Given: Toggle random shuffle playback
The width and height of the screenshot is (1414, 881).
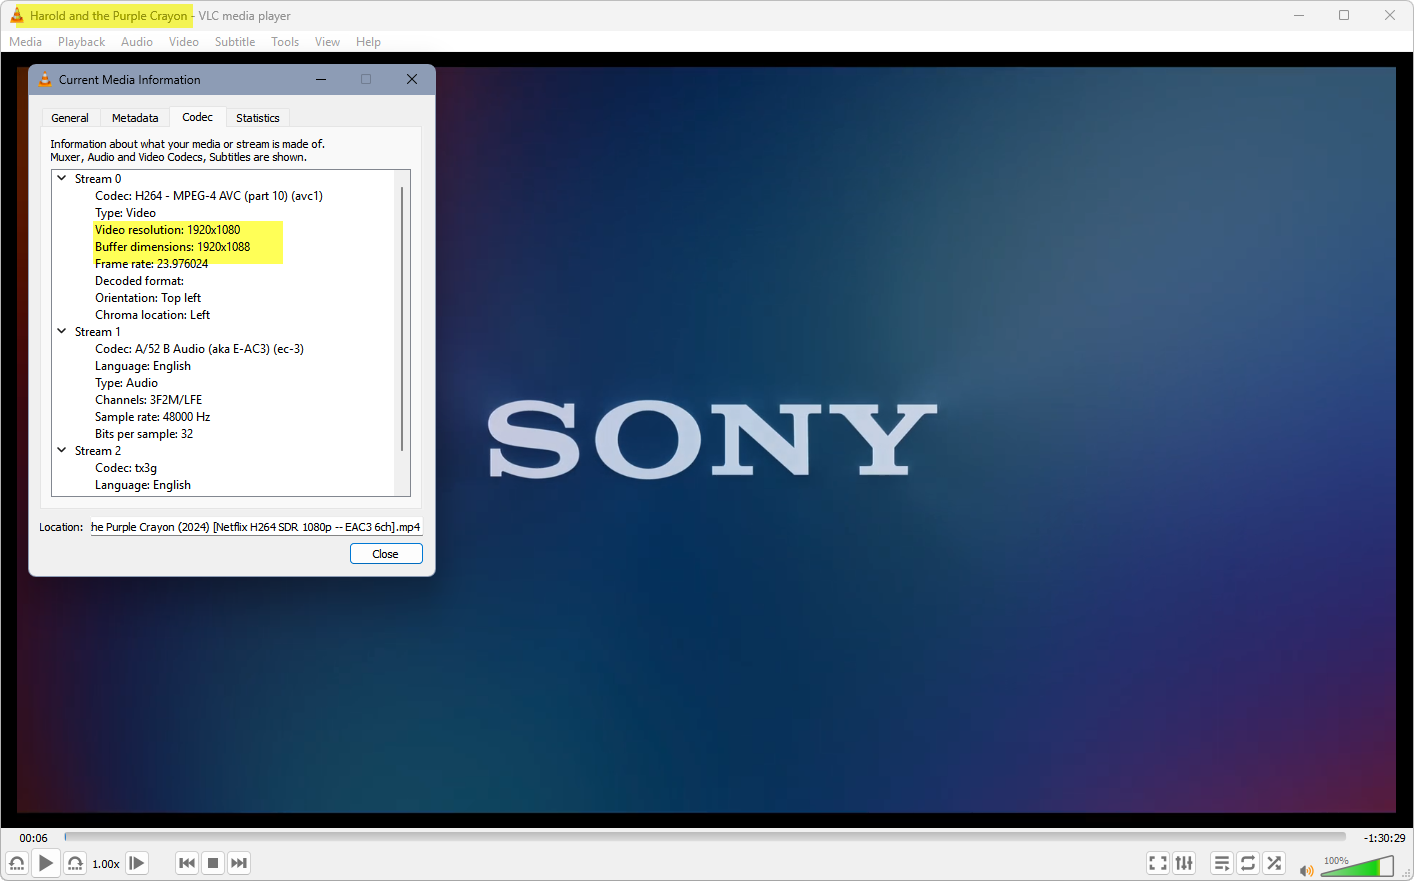Looking at the screenshot, I should [1274, 863].
